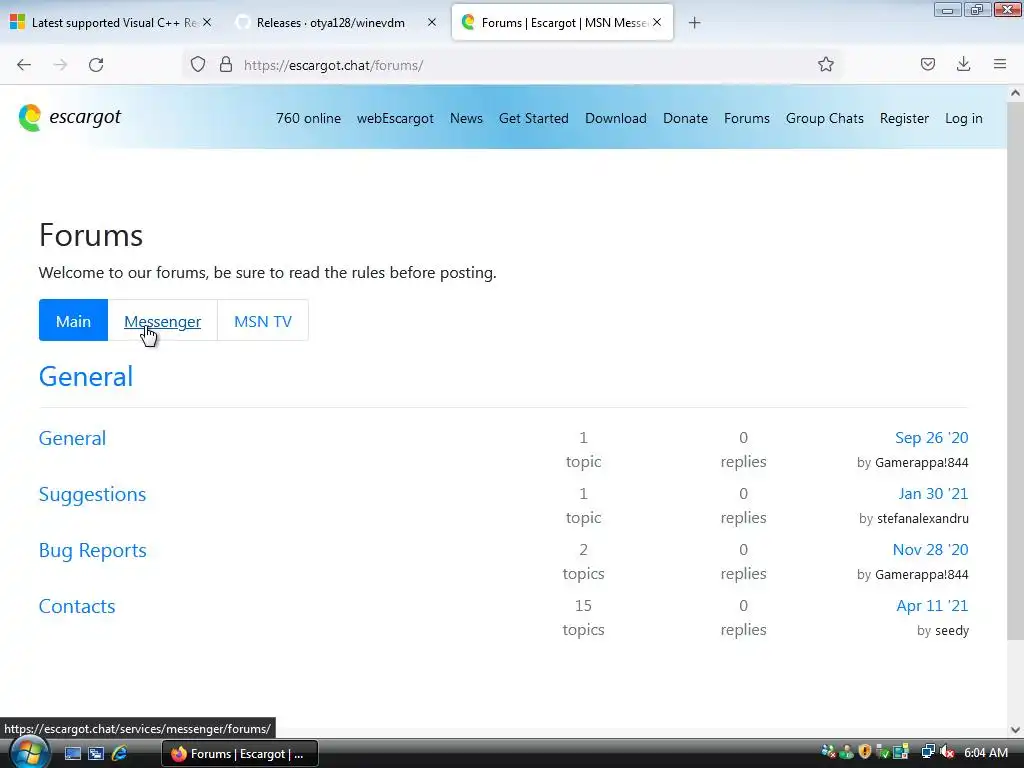The image size is (1024, 768).
Task: Click the taskbar clock 6:04 AM
Action: tap(986, 753)
